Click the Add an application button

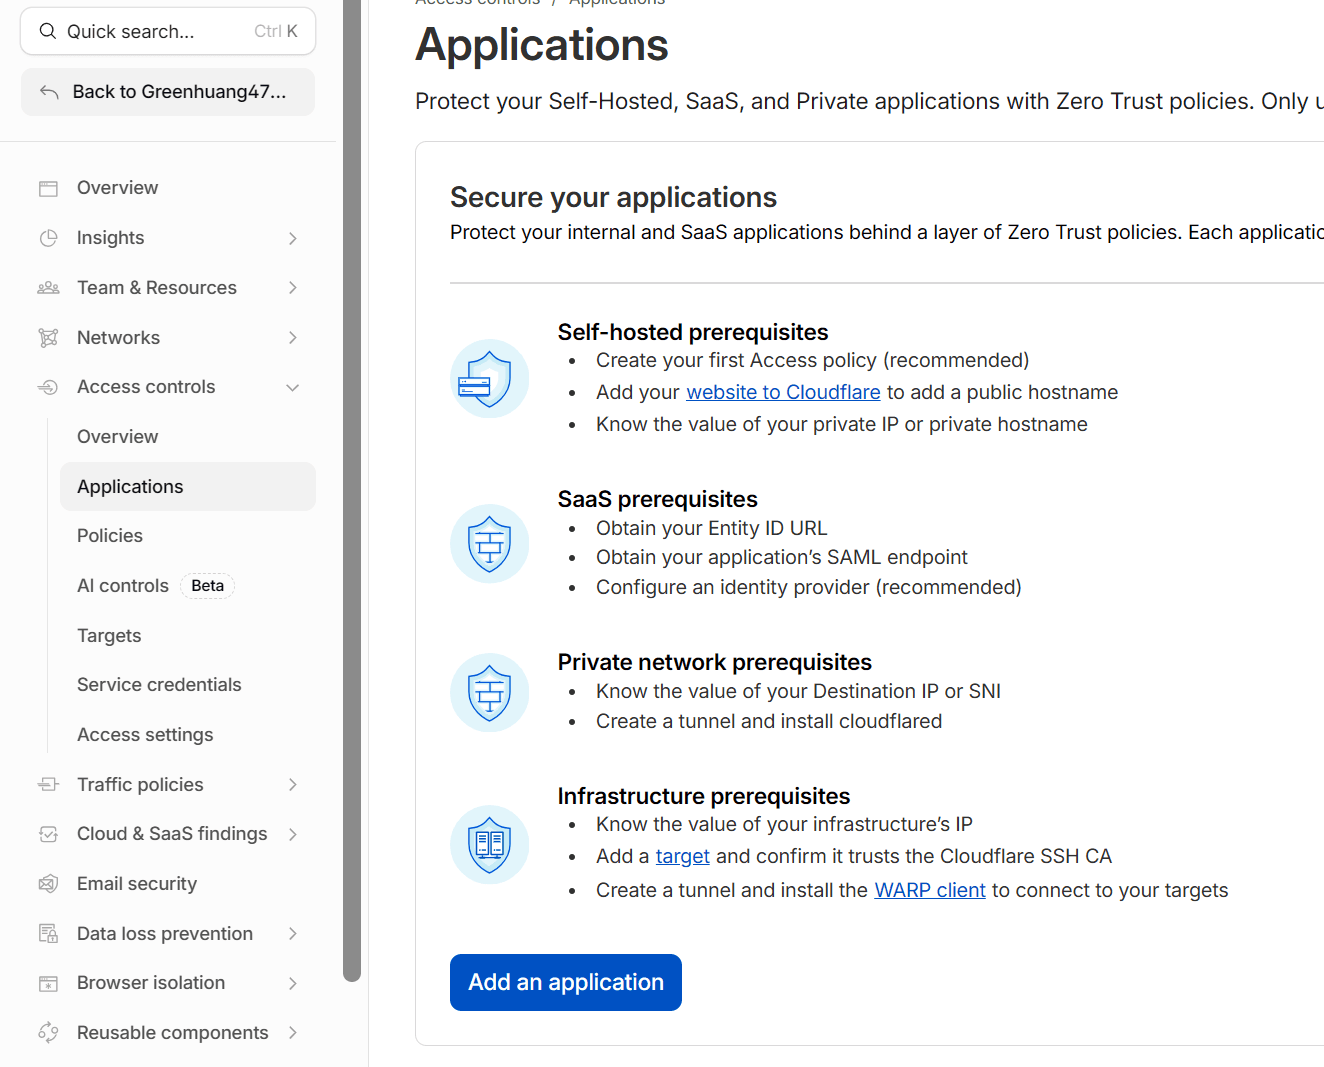(566, 982)
